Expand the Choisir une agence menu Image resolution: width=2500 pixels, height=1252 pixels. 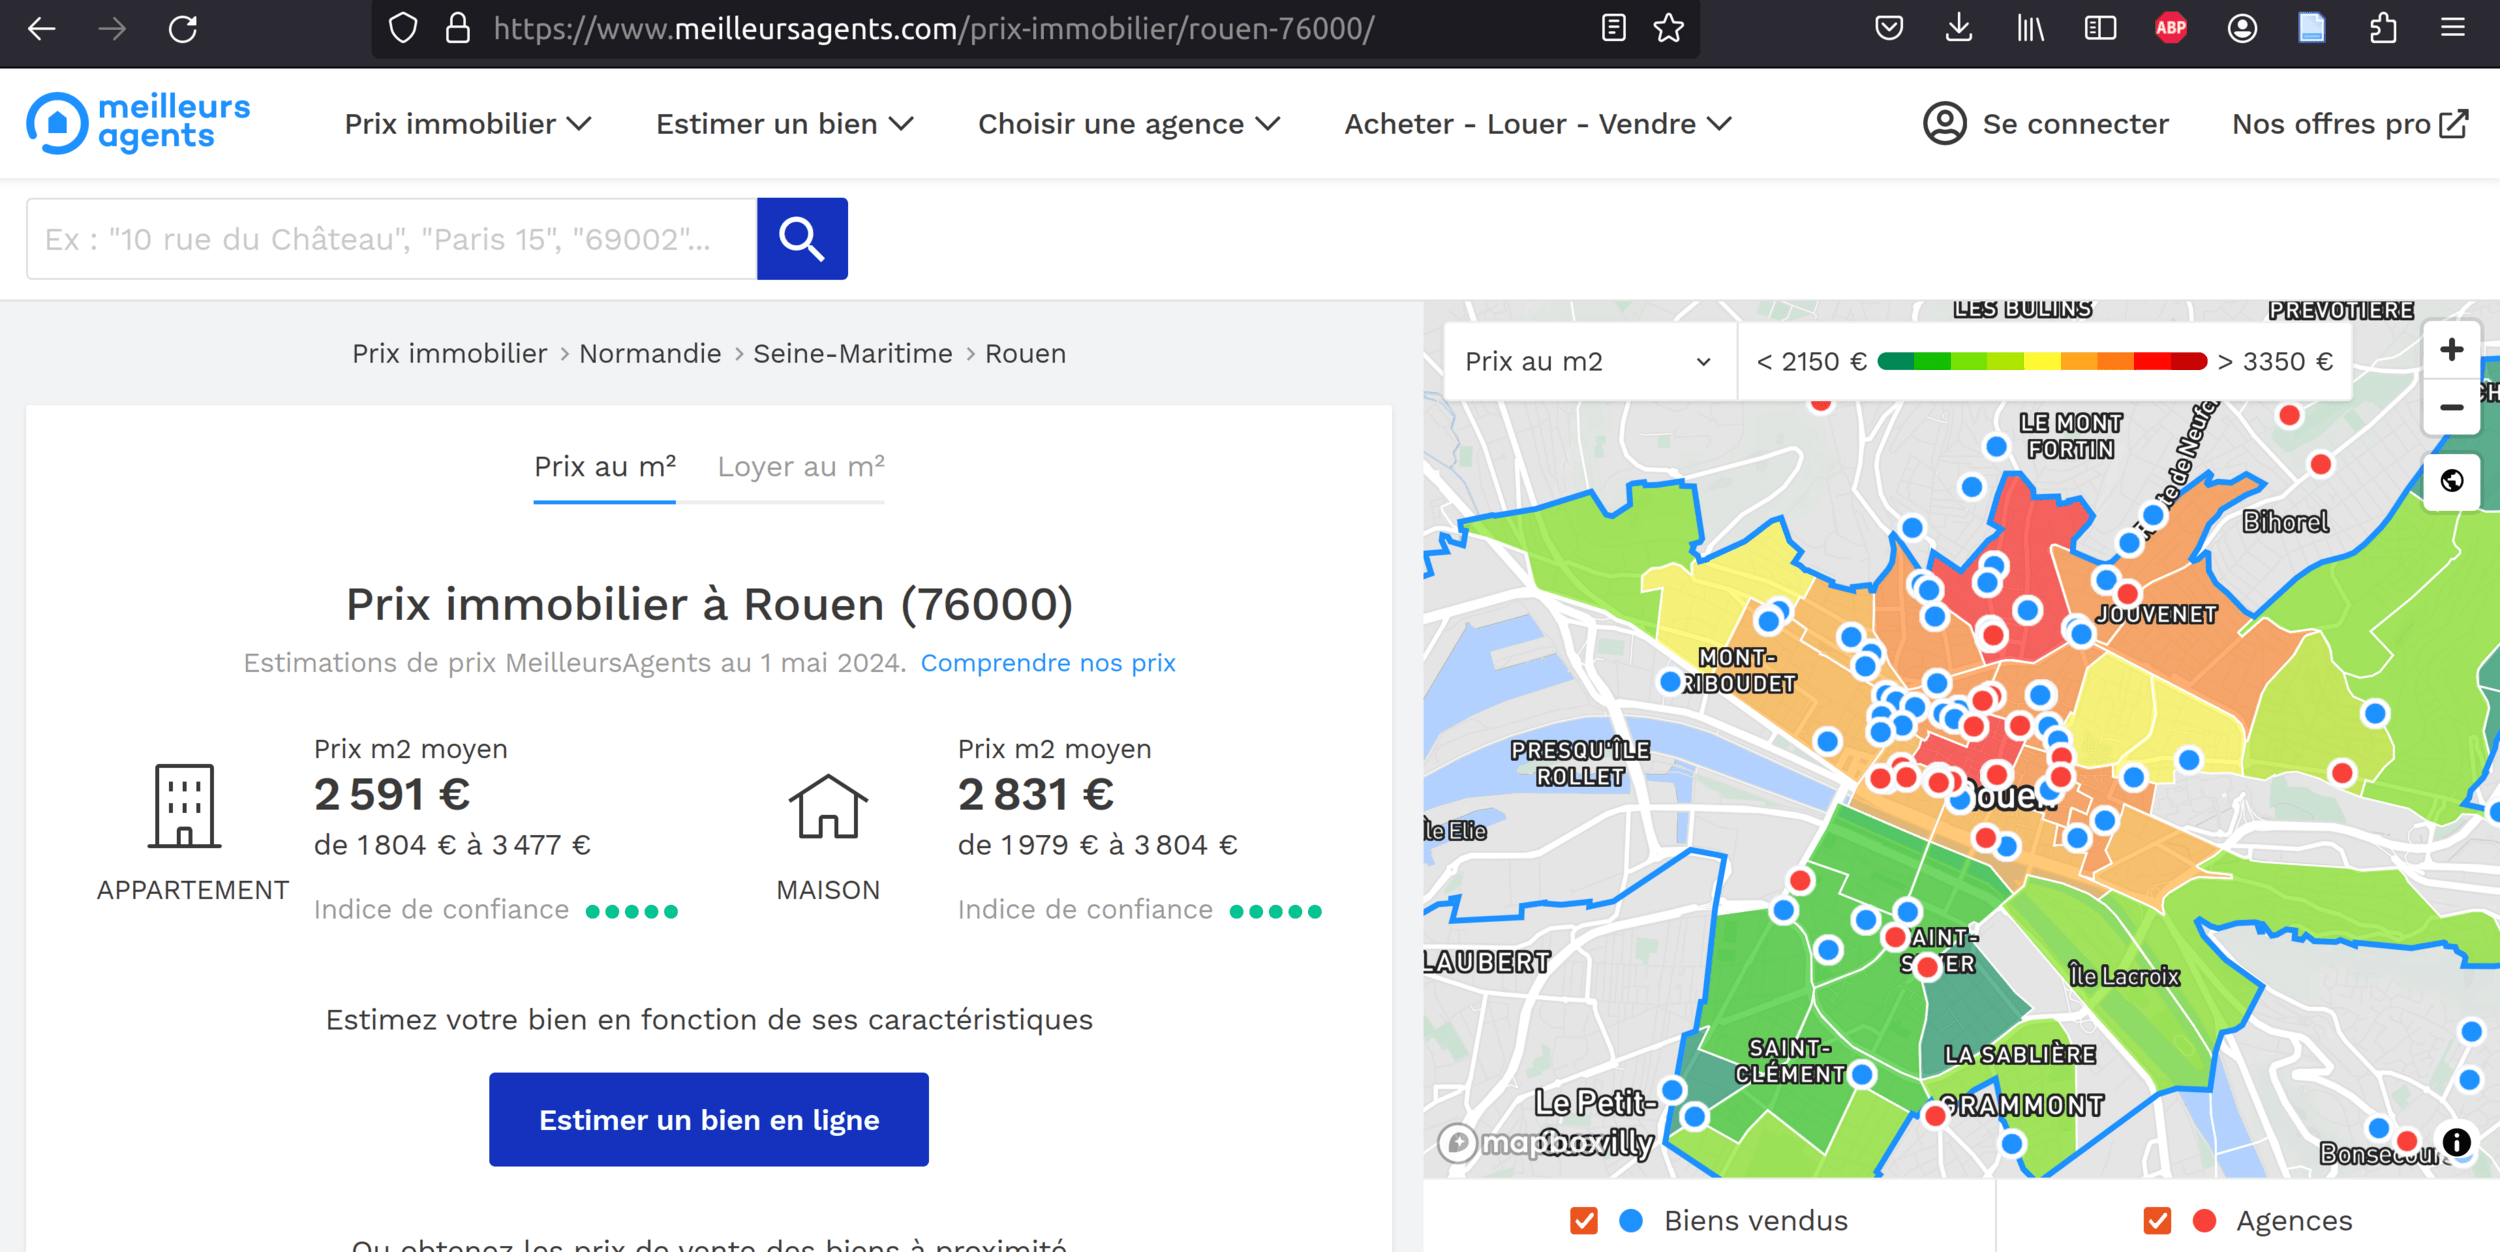point(1128,124)
